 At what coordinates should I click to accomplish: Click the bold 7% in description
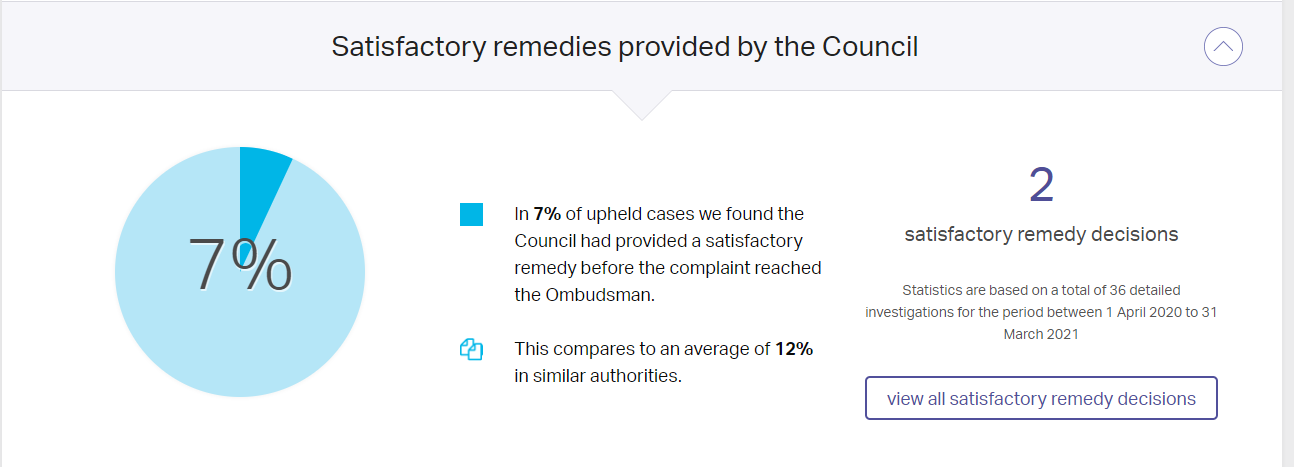pyautogui.click(x=546, y=214)
